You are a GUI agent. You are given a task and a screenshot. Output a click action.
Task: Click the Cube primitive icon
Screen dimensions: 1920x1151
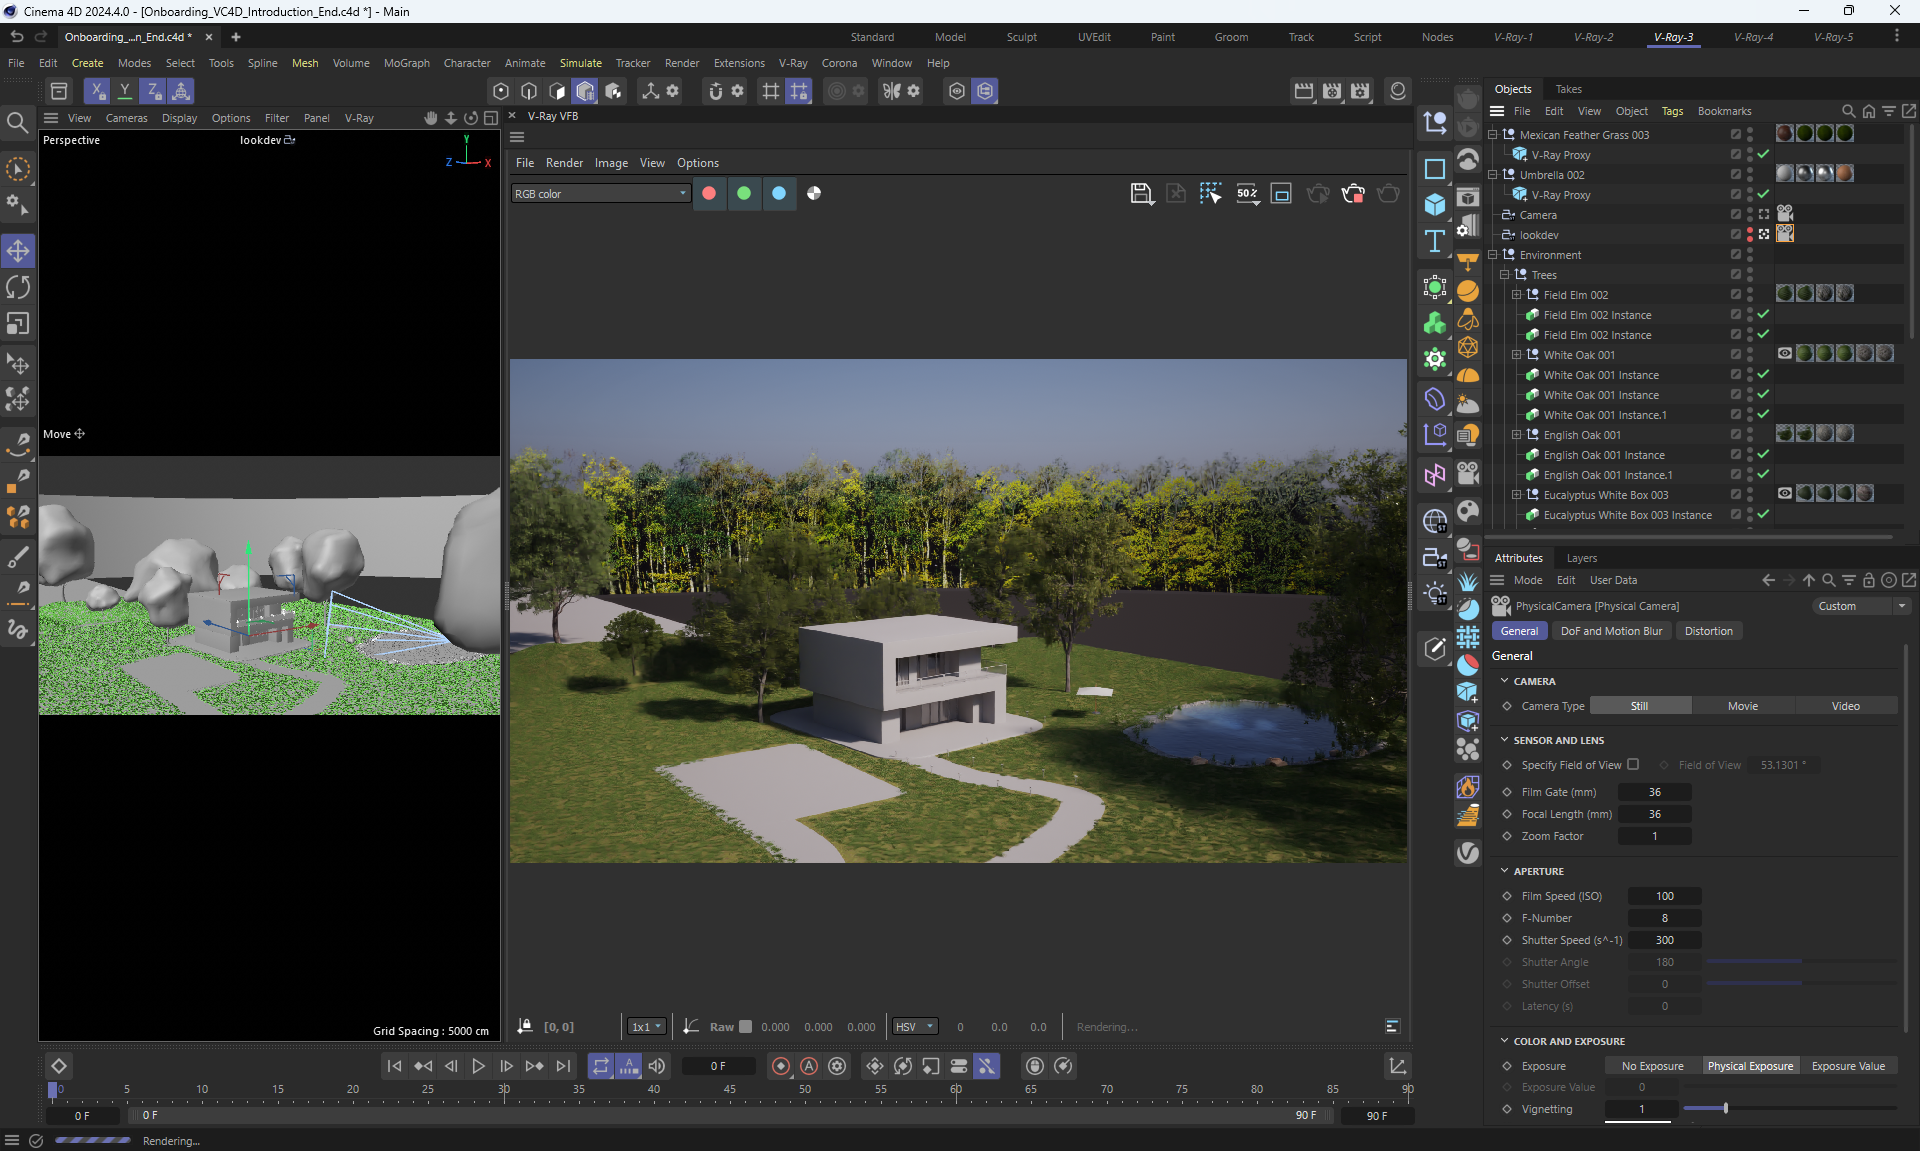click(1435, 205)
